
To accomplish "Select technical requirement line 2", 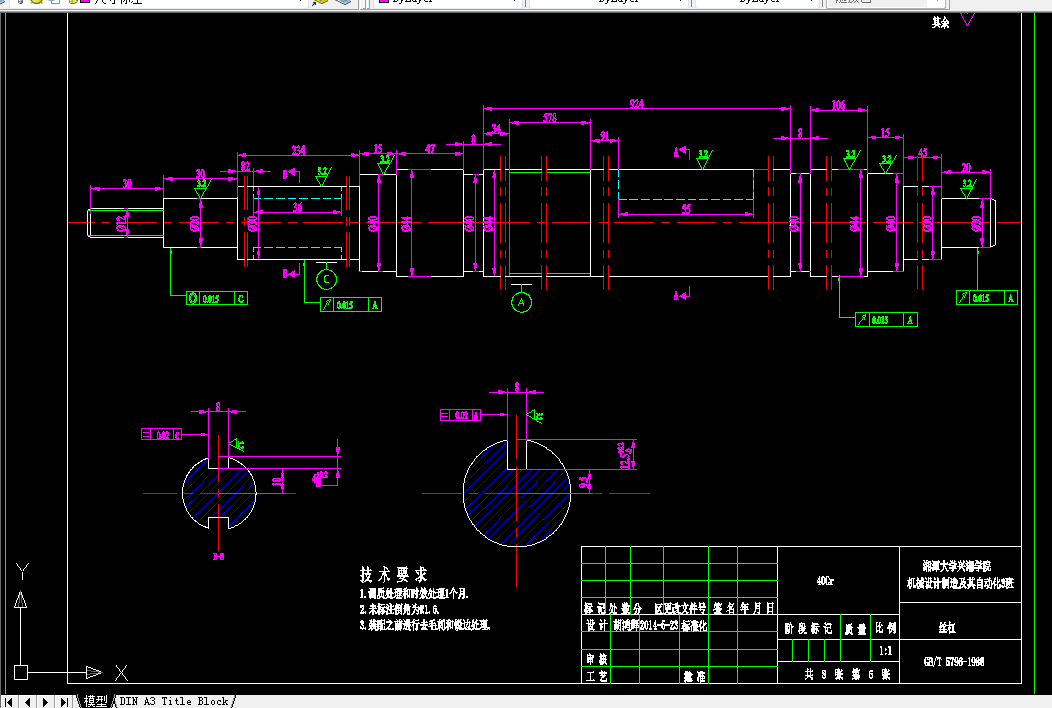I will click(x=399, y=609).
